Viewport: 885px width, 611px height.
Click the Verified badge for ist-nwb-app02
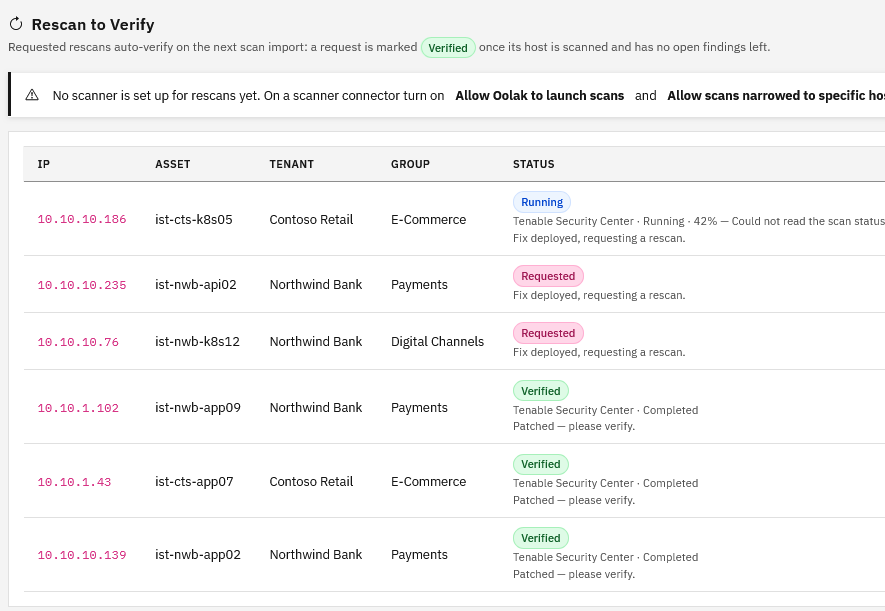[x=541, y=538]
